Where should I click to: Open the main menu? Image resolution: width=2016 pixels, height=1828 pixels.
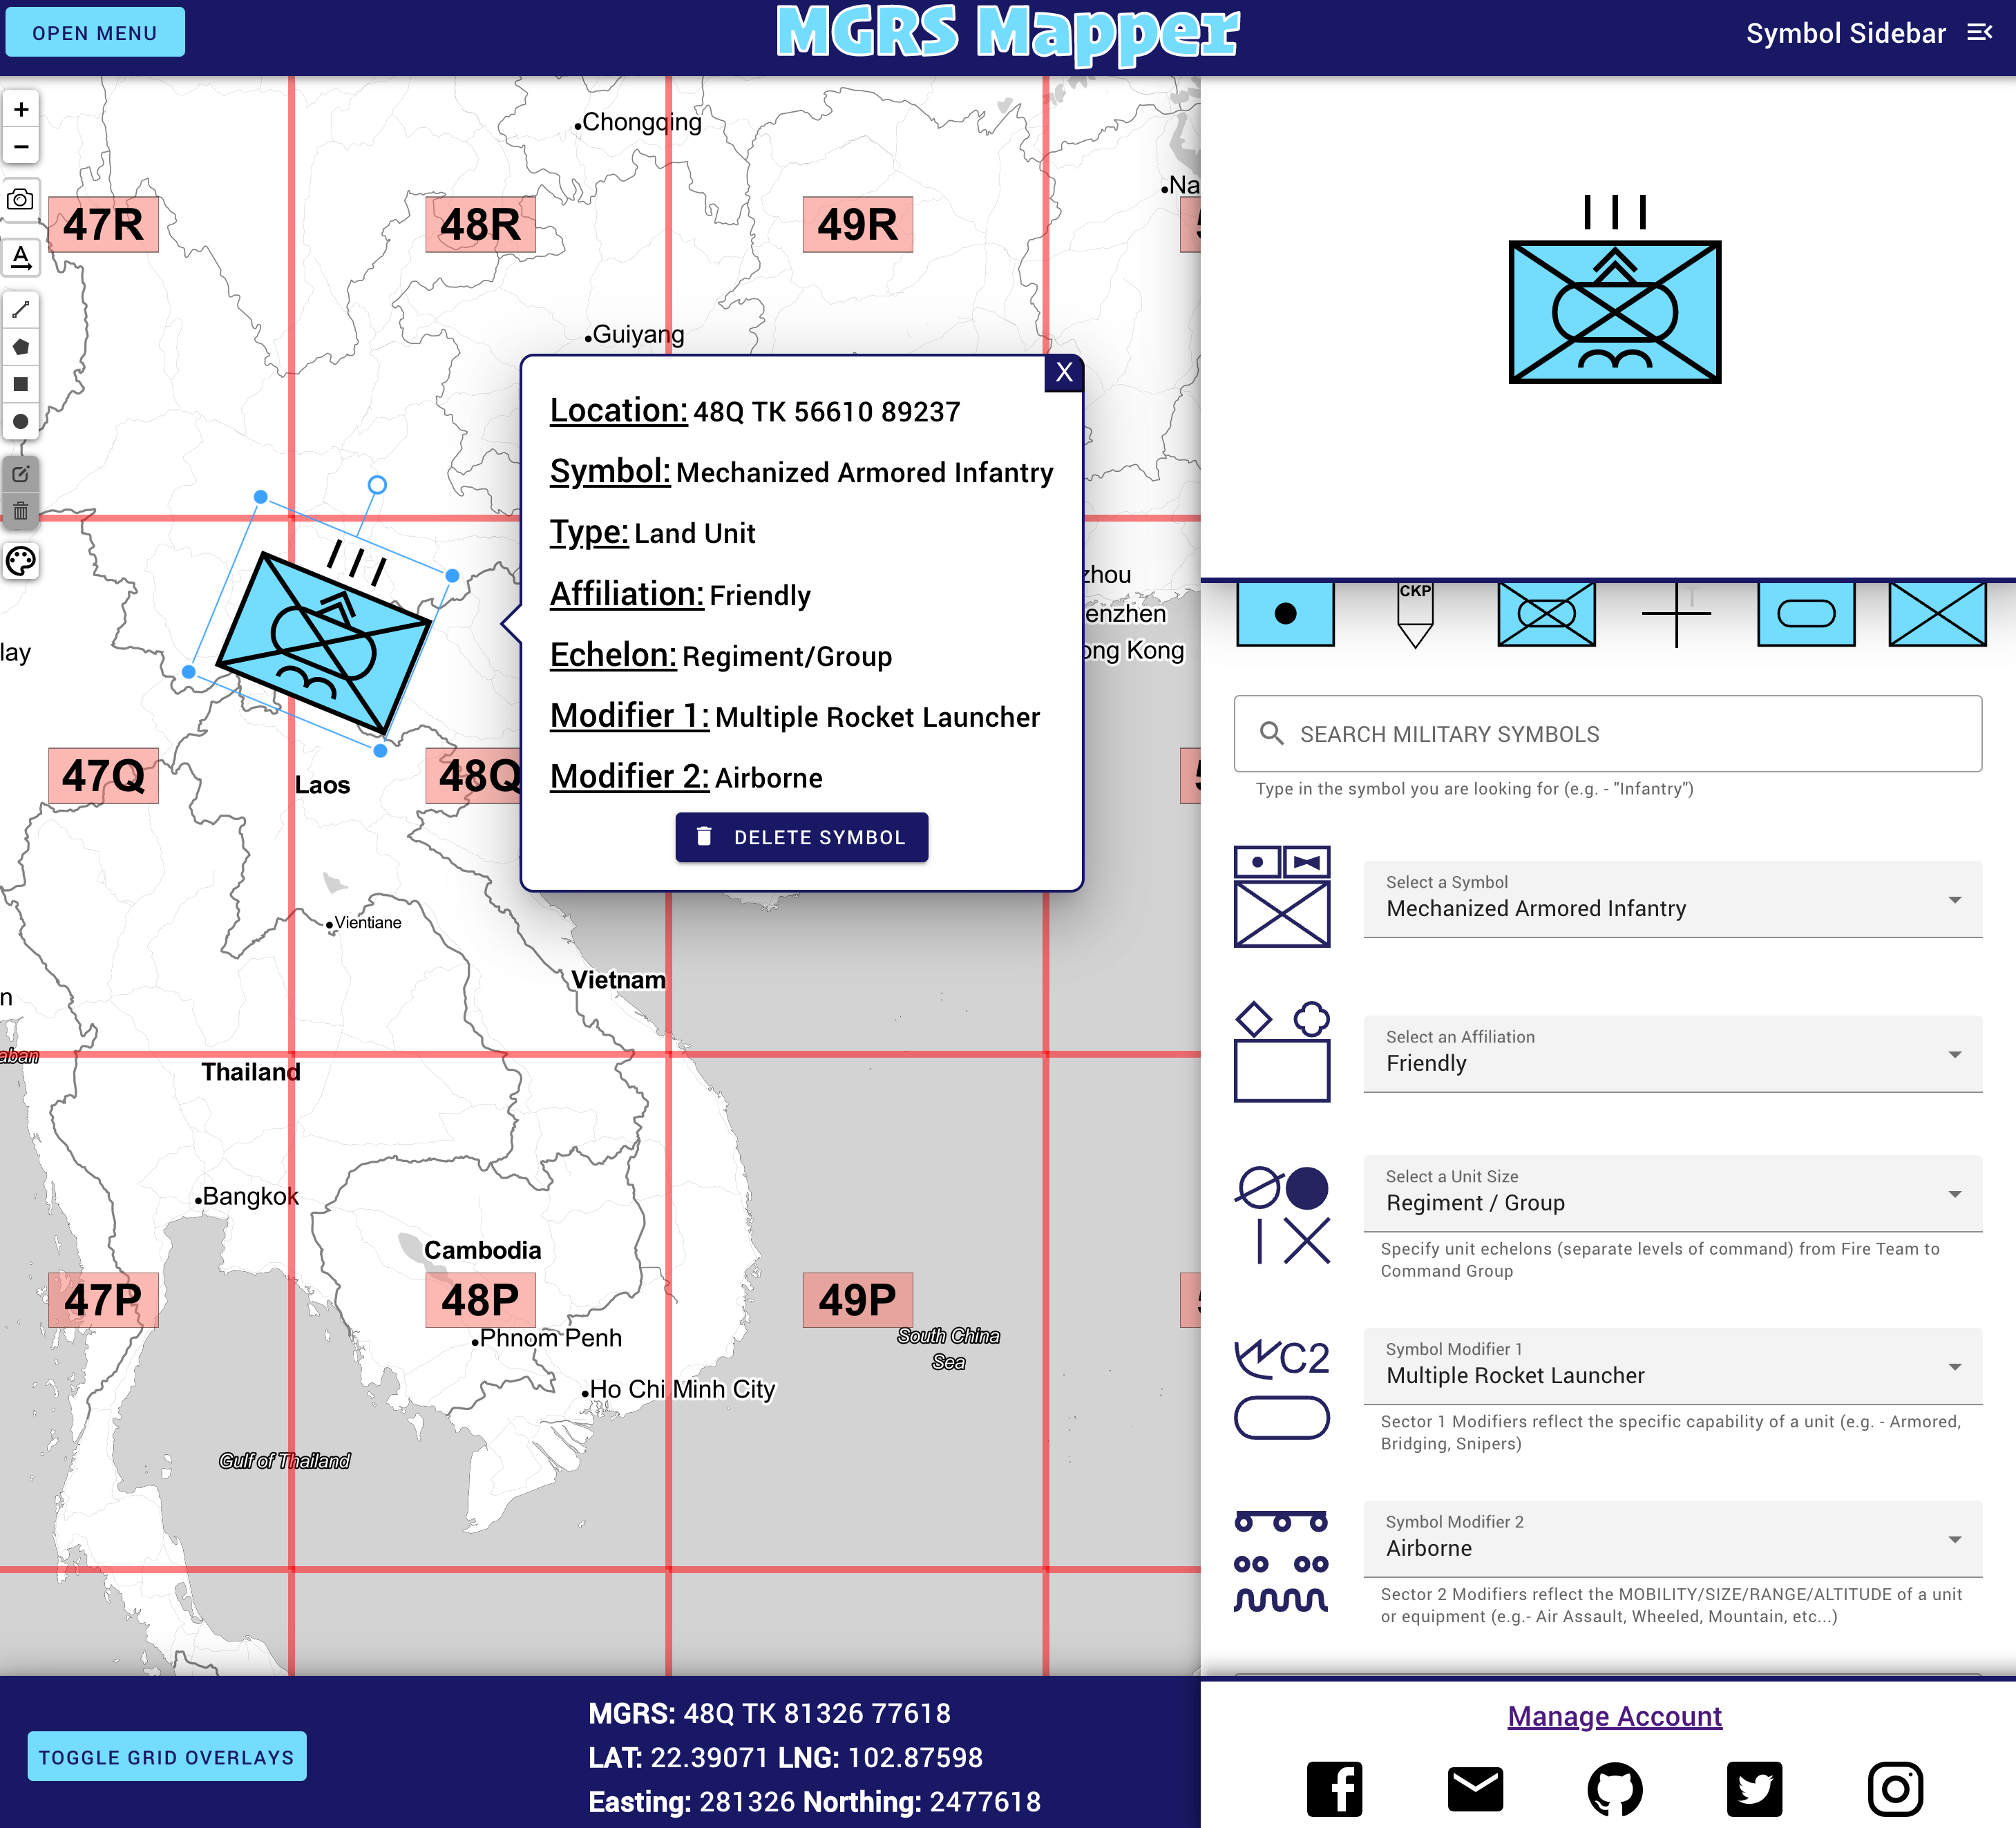[x=94, y=32]
